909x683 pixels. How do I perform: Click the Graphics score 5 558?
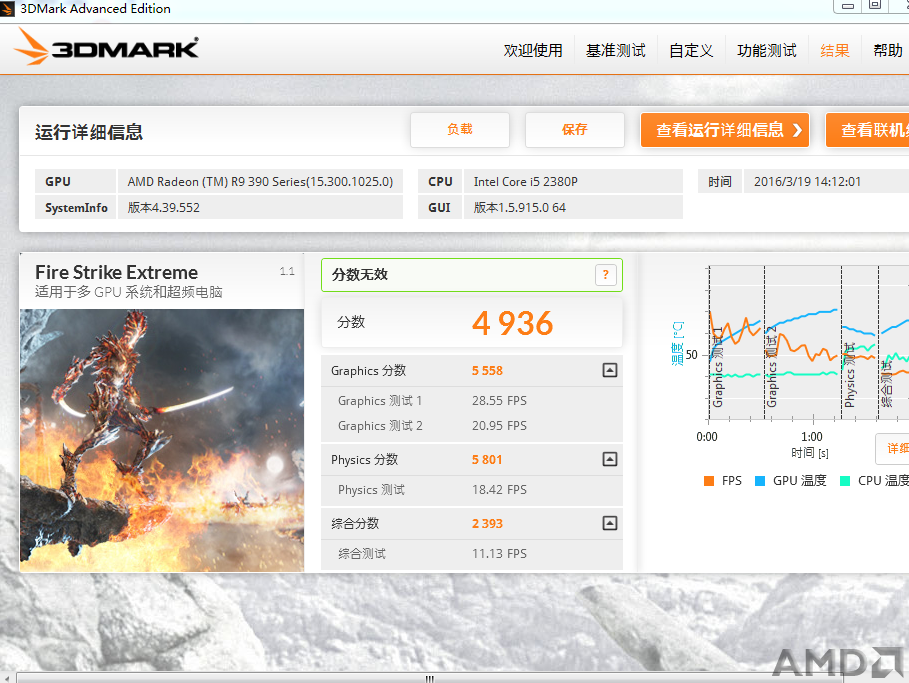[x=487, y=370]
